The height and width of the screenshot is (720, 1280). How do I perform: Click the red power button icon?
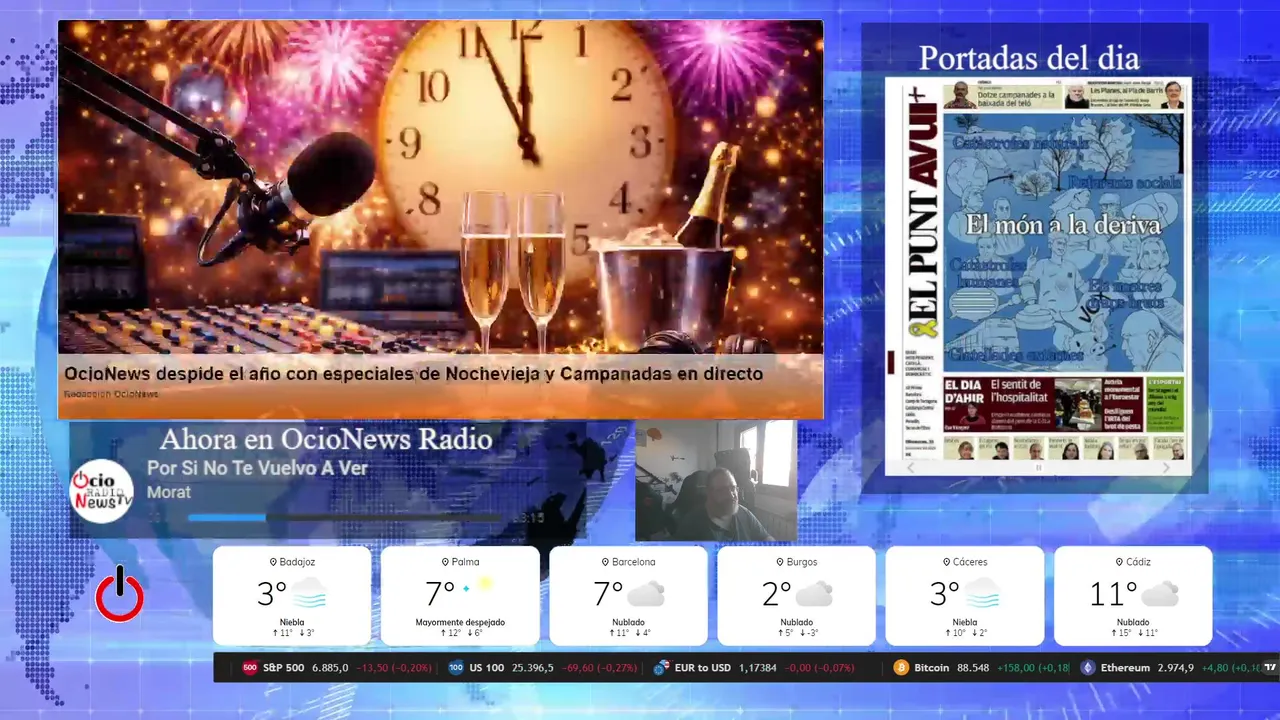point(120,594)
